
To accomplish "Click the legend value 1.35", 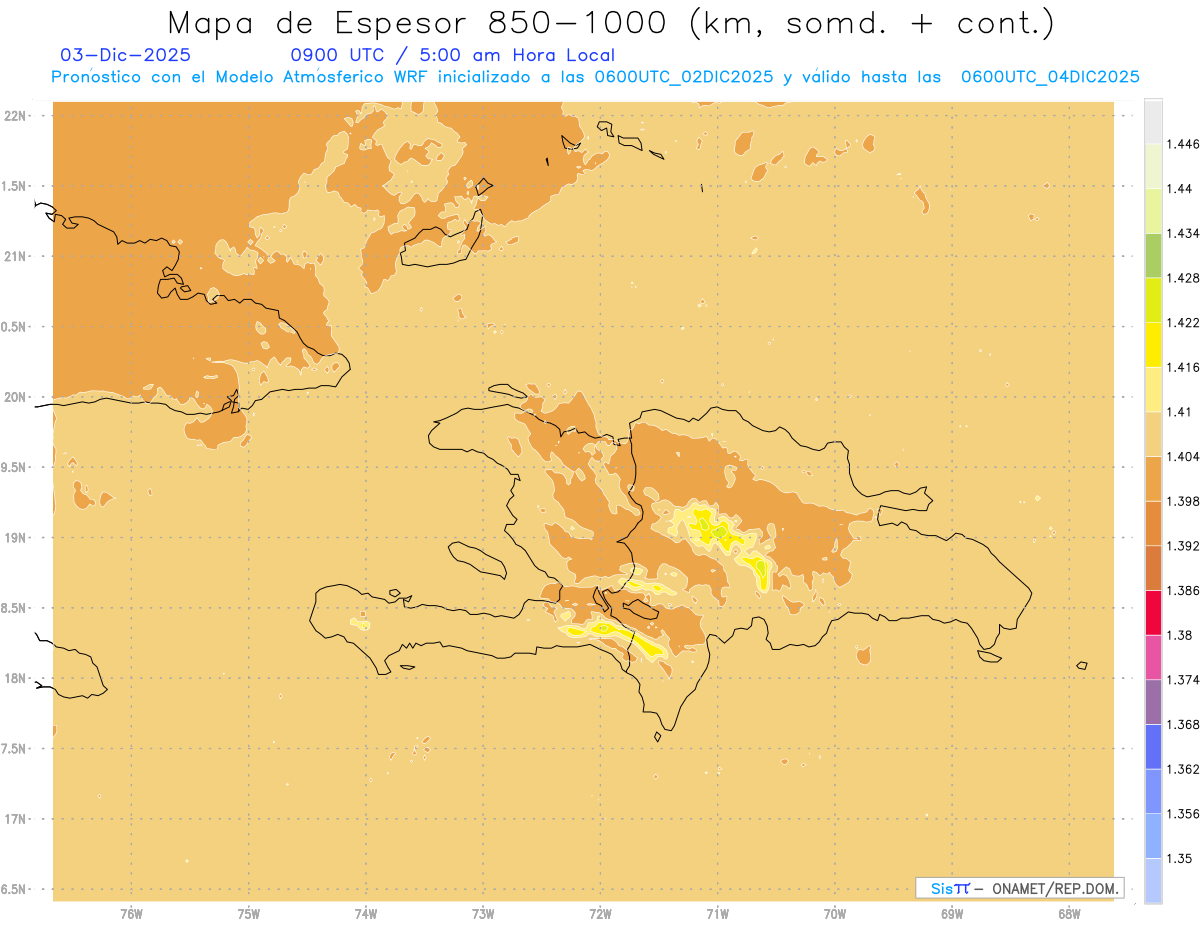I will click(1179, 858).
